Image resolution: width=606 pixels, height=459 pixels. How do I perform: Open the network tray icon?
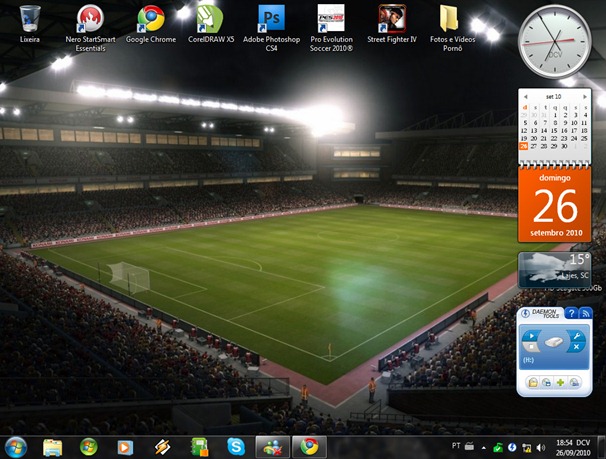point(526,448)
